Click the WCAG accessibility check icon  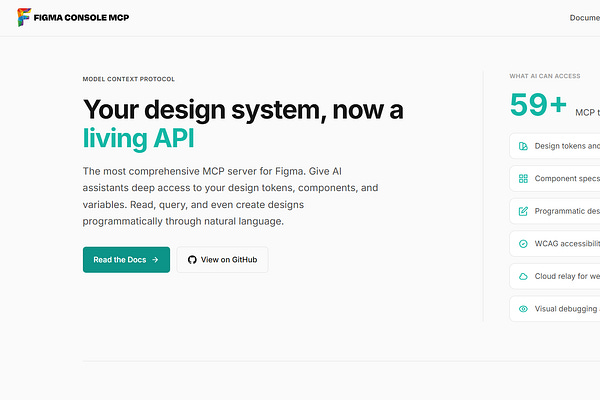[523, 243]
